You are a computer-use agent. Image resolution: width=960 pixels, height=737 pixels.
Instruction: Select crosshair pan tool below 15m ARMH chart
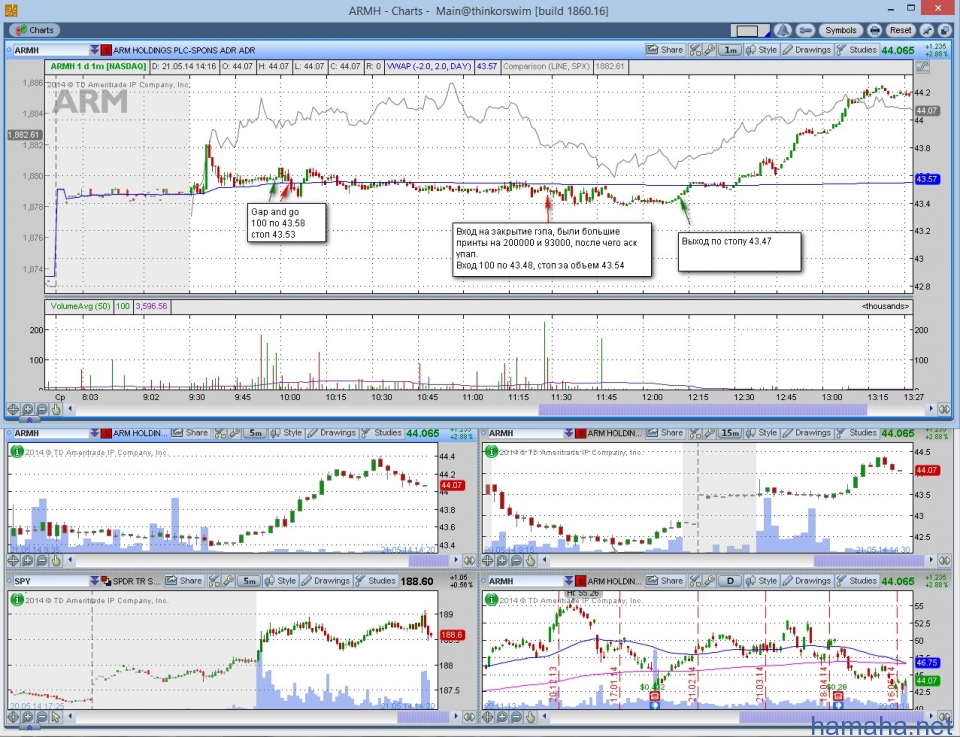coord(487,560)
